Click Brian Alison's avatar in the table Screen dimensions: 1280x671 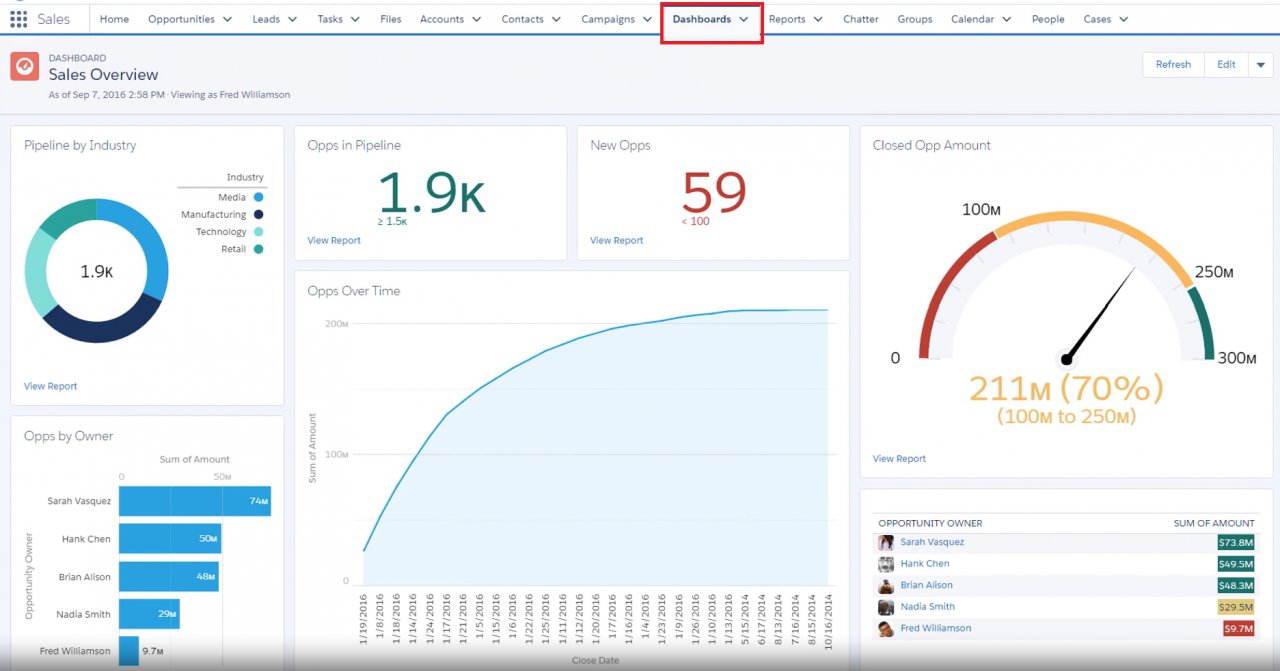[x=886, y=585]
